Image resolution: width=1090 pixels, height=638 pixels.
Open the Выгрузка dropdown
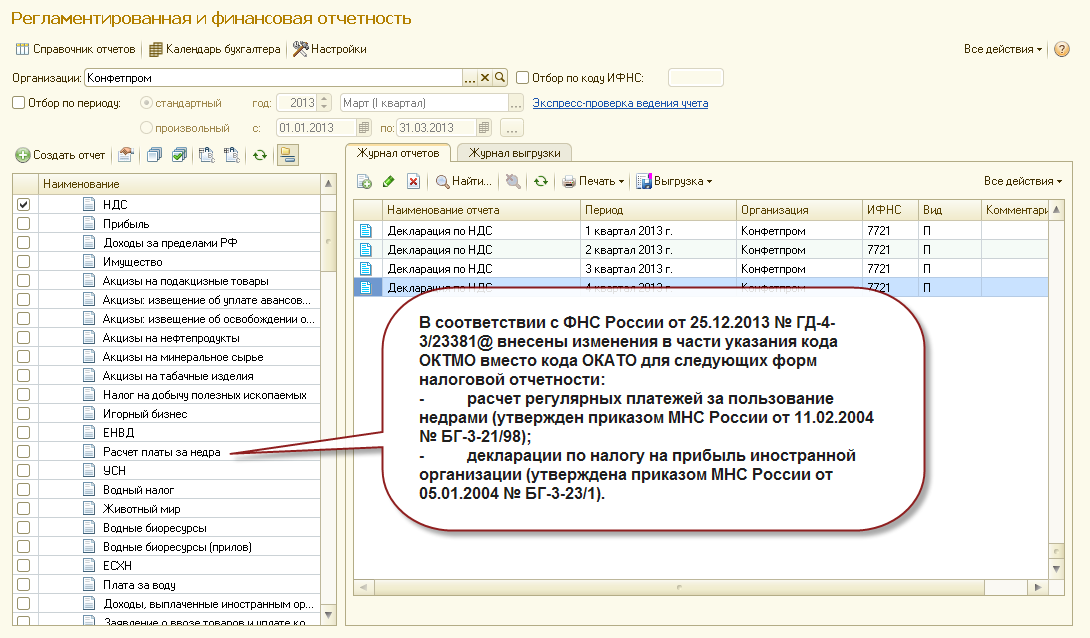[674, 181]
